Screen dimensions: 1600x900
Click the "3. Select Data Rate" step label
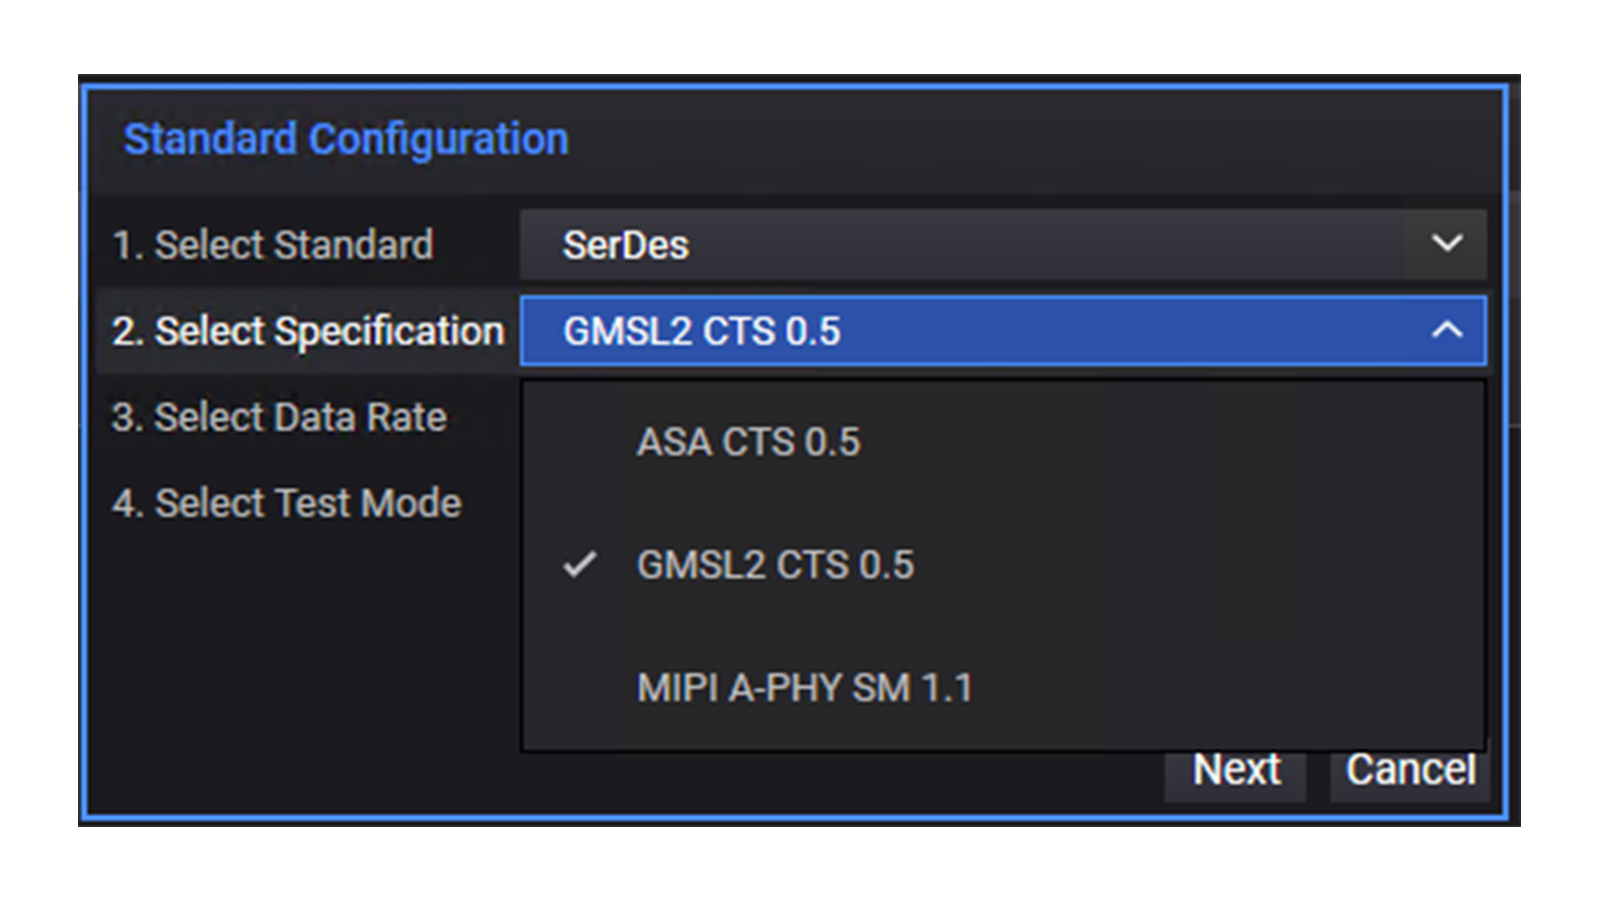coord(279,417)
